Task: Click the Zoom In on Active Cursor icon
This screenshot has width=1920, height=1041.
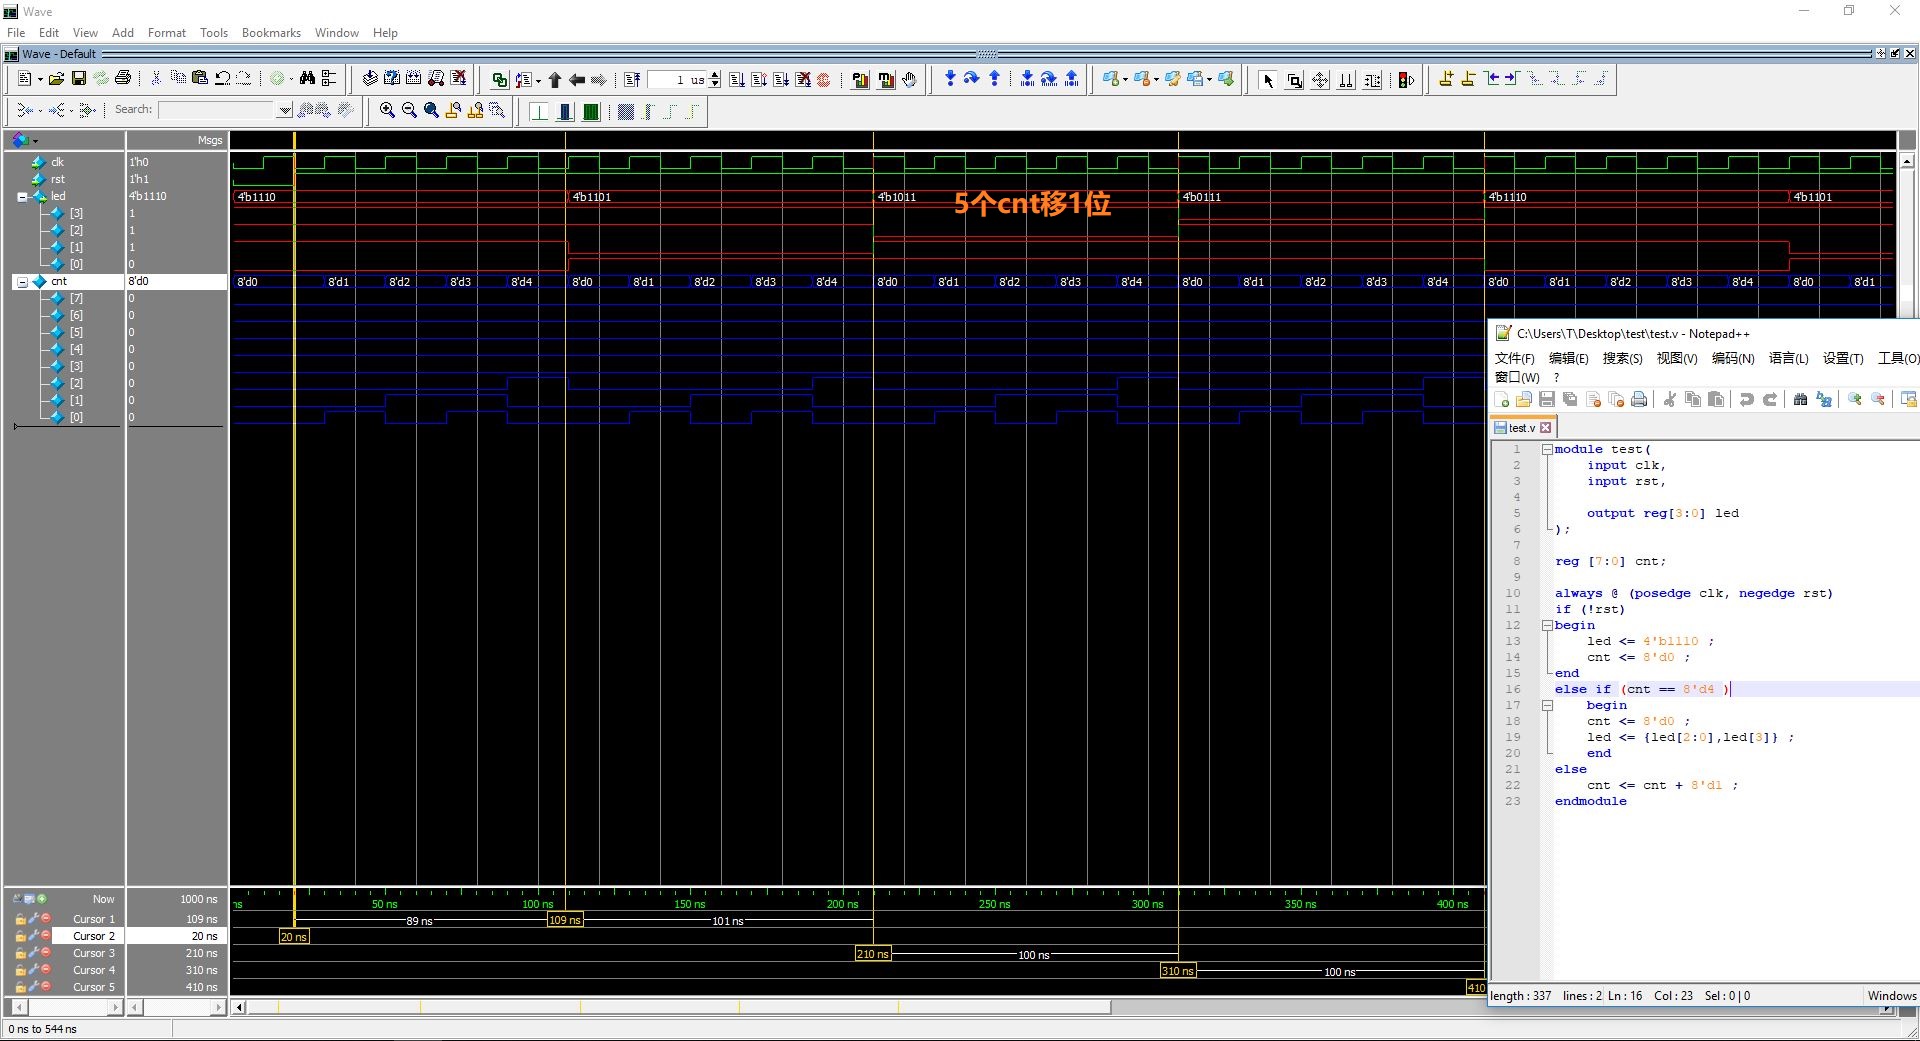Action: [x=453, y=110]
